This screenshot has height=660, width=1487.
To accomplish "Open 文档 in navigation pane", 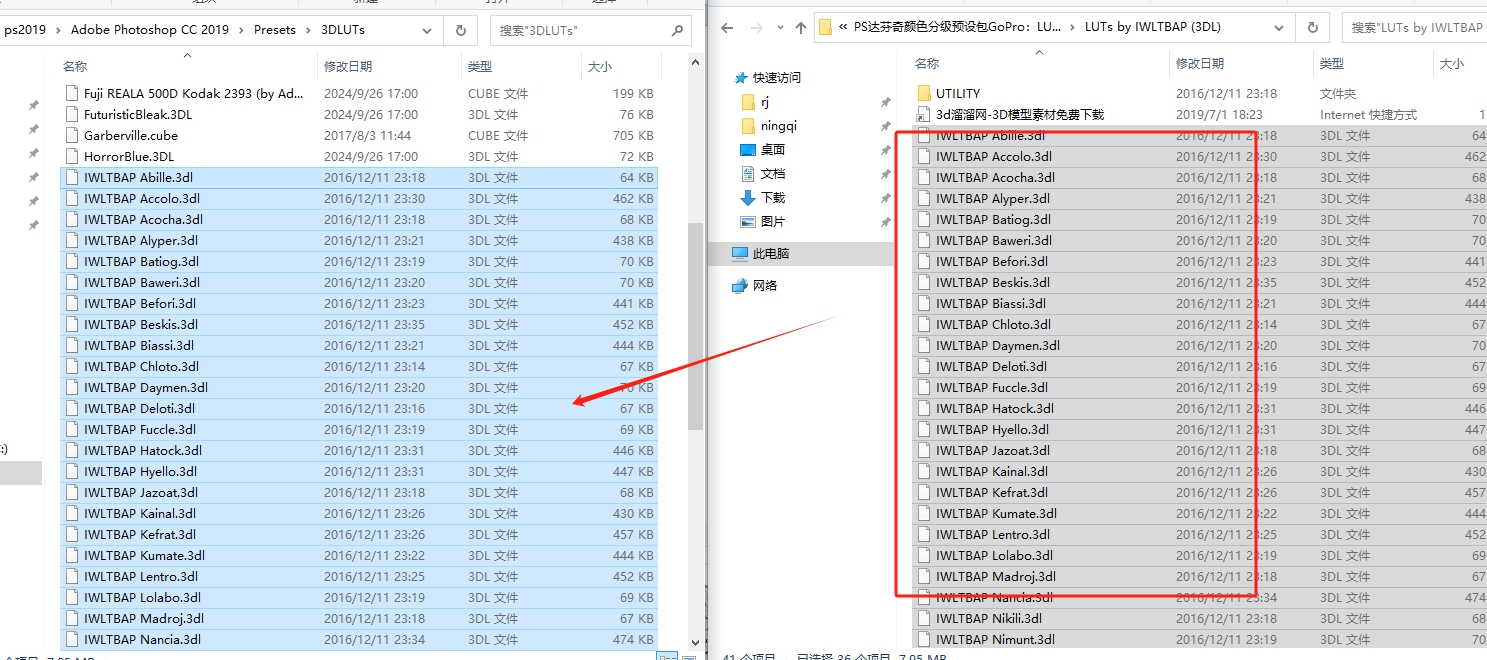I will [772, 174].
